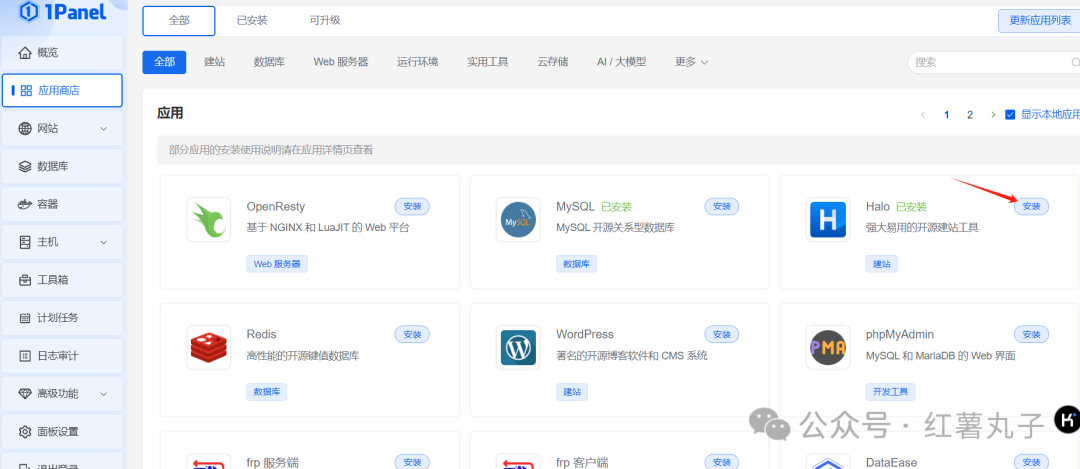Viewport: 1080px width, 469px height.
Task: Filter by 实用工具 category
Action: point(488,62)
